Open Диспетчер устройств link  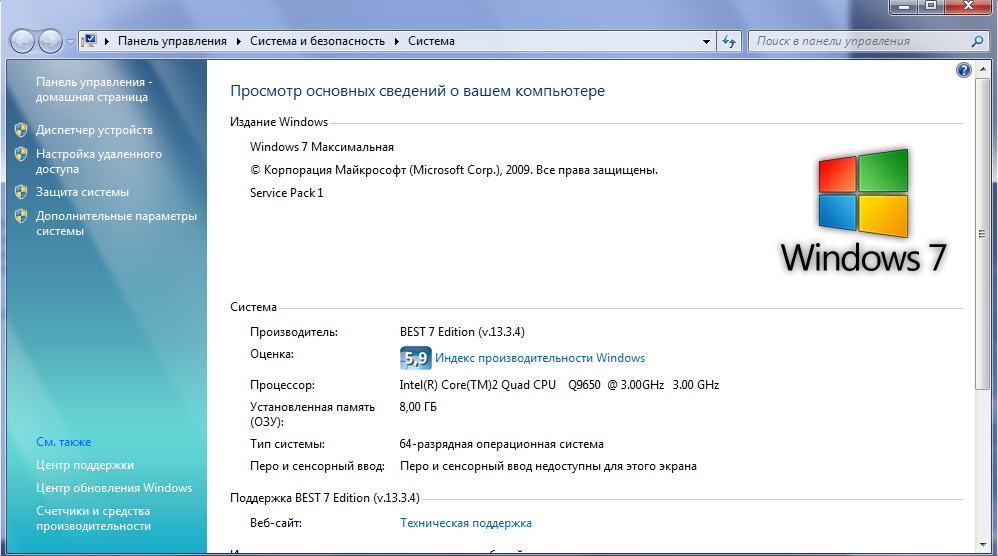point(94,130)
